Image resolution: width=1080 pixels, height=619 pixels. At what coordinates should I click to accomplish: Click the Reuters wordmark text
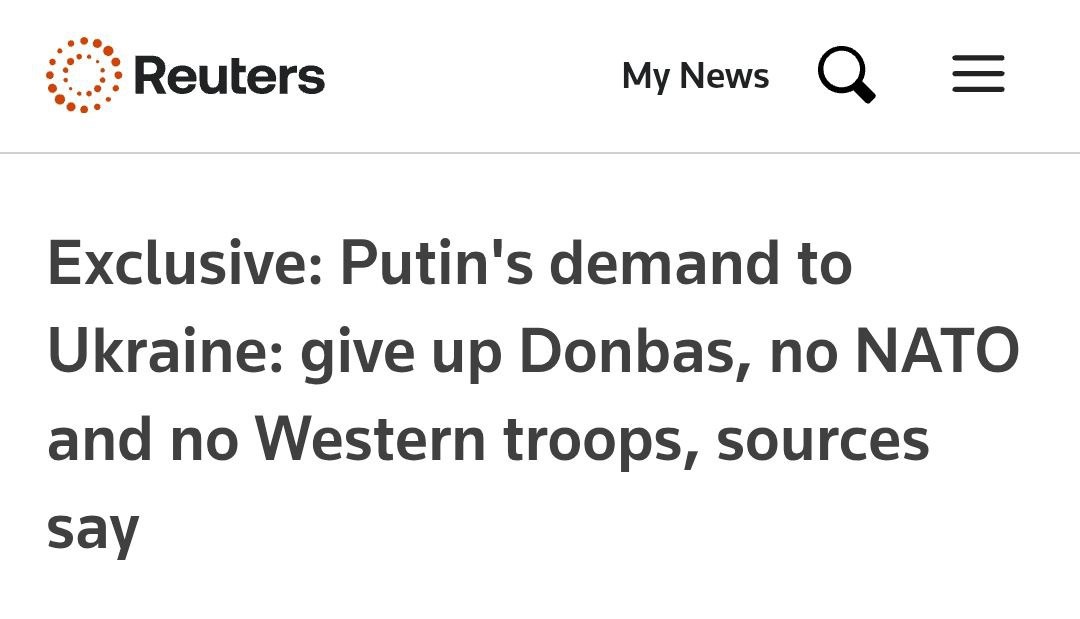pyautogui.click(x=229, y=76)
